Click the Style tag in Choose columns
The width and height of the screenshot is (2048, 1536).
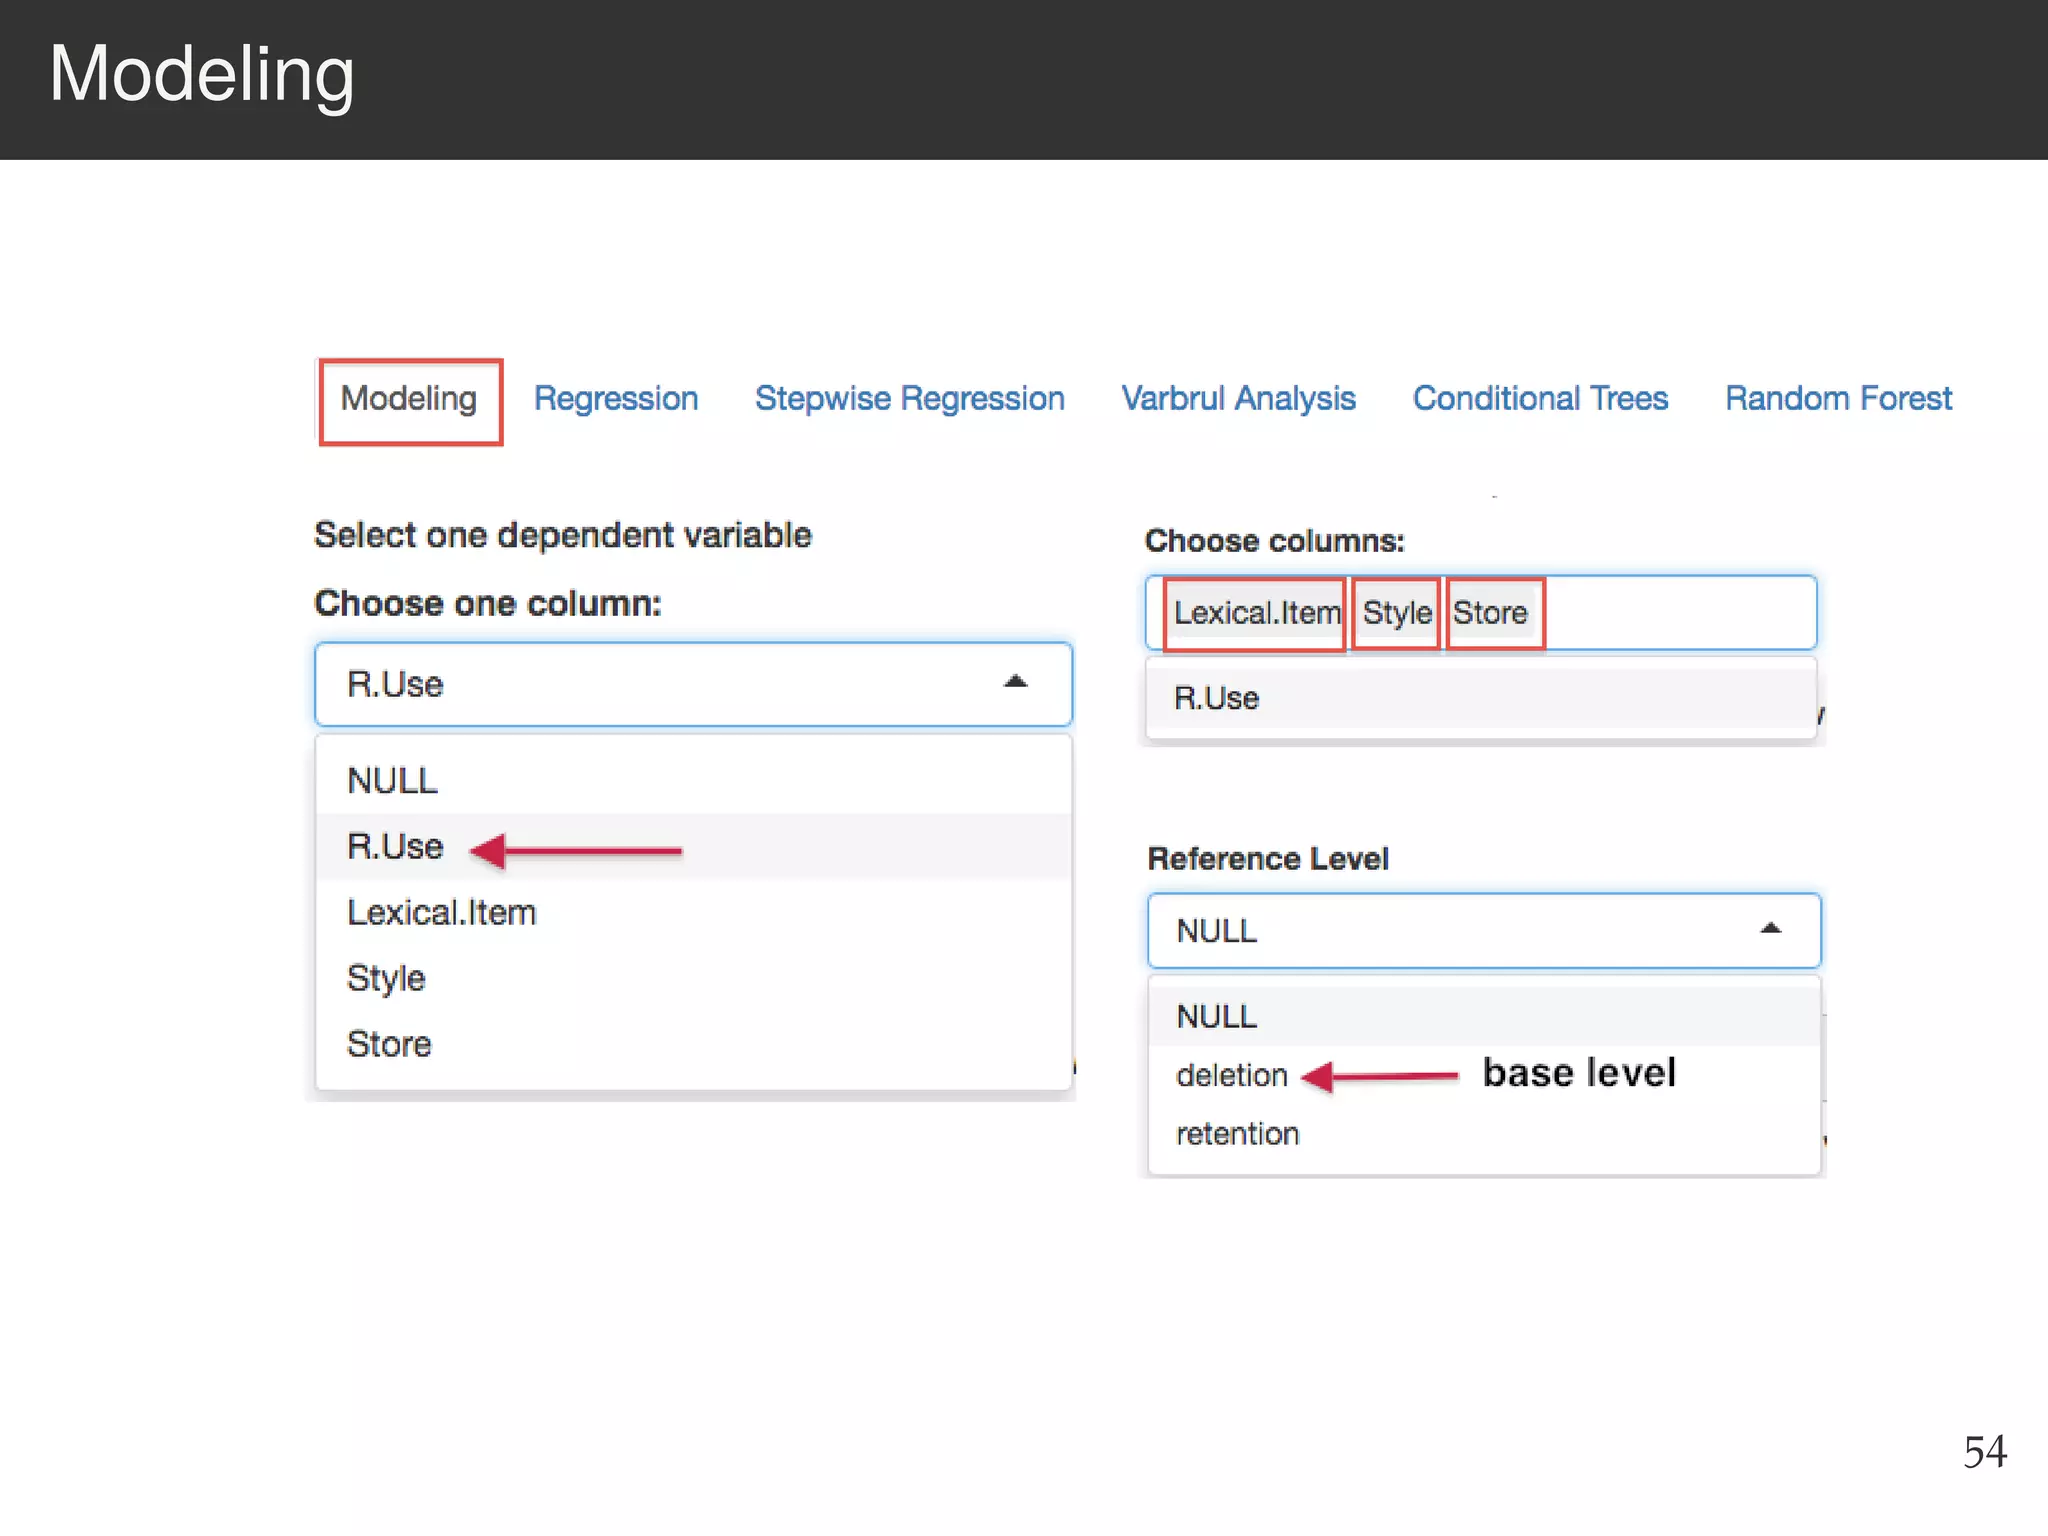[x=1396, y=613]
